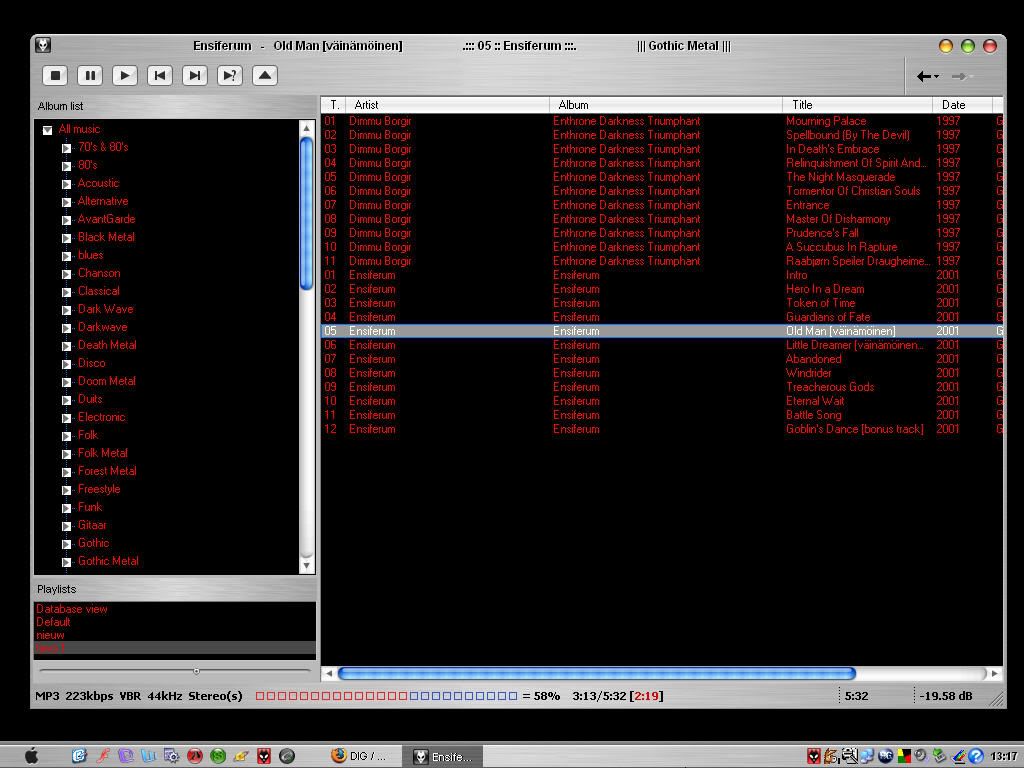Screen dimensions: 1024x768
Task: Click the T. track number column header
Action: tap(334, 104)
